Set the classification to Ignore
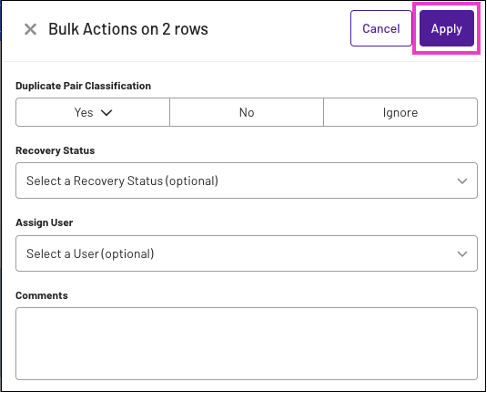487x393 pixels. point(400,112)
